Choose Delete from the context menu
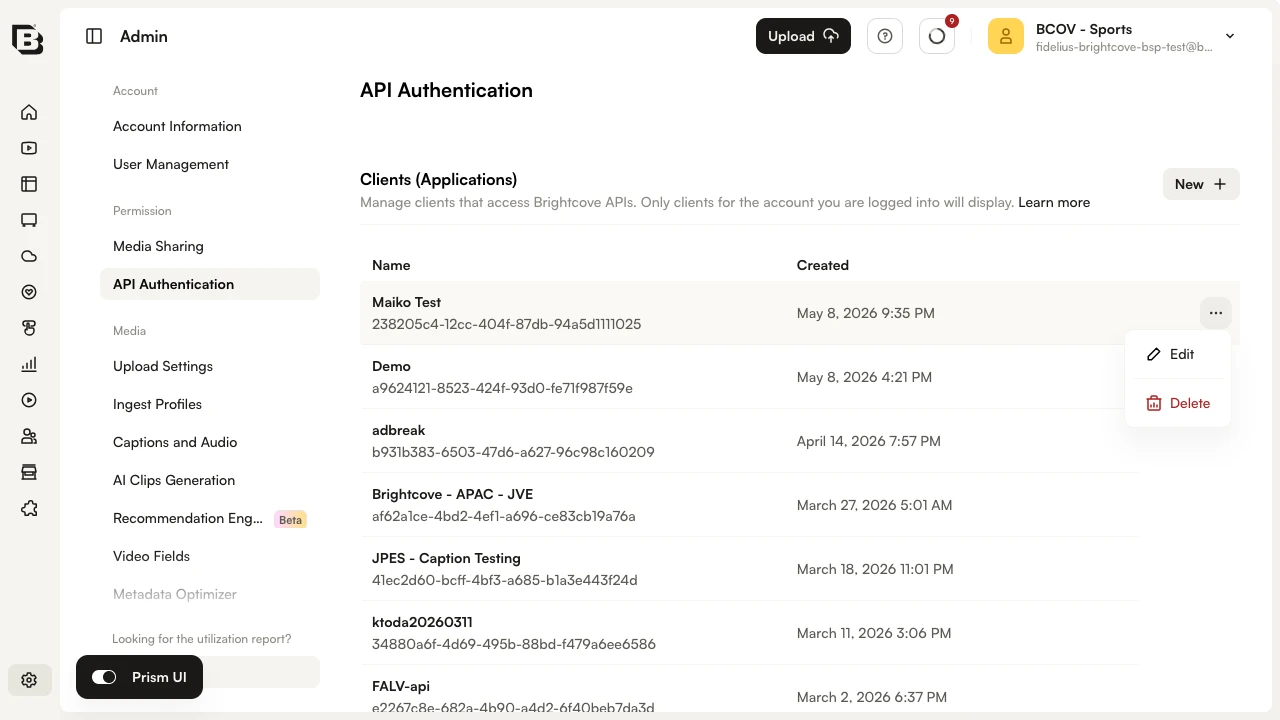The image size is (1280, 720). point(1177,403)
